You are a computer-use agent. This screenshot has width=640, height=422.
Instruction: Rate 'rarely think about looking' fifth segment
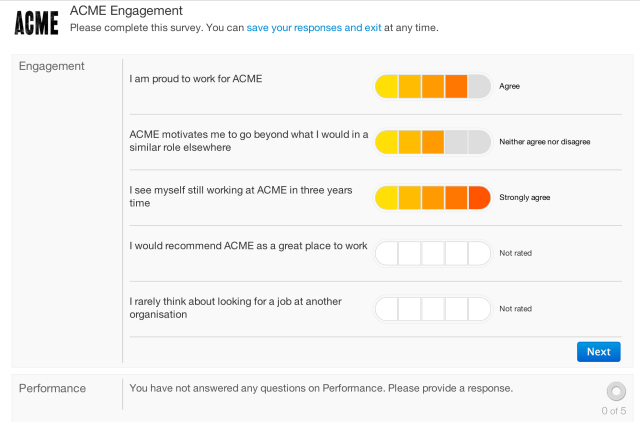click(479, 309)
